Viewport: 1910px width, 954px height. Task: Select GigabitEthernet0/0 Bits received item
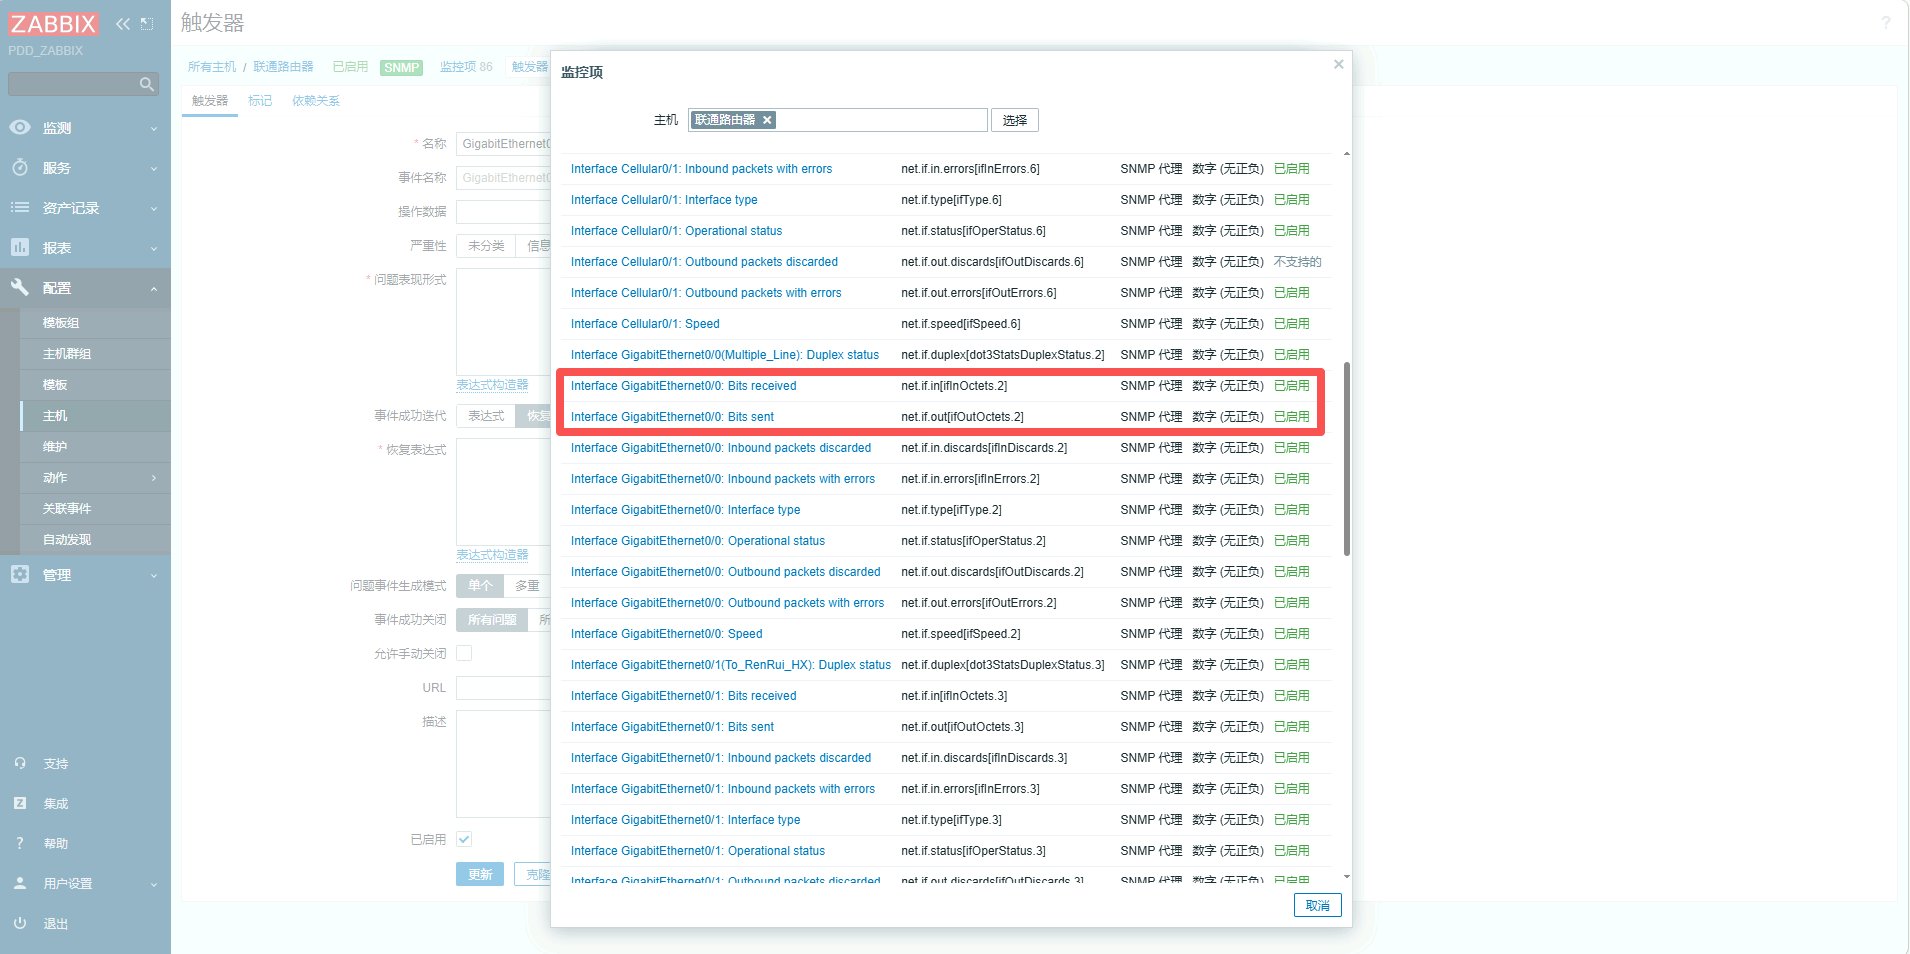[683, 386]
